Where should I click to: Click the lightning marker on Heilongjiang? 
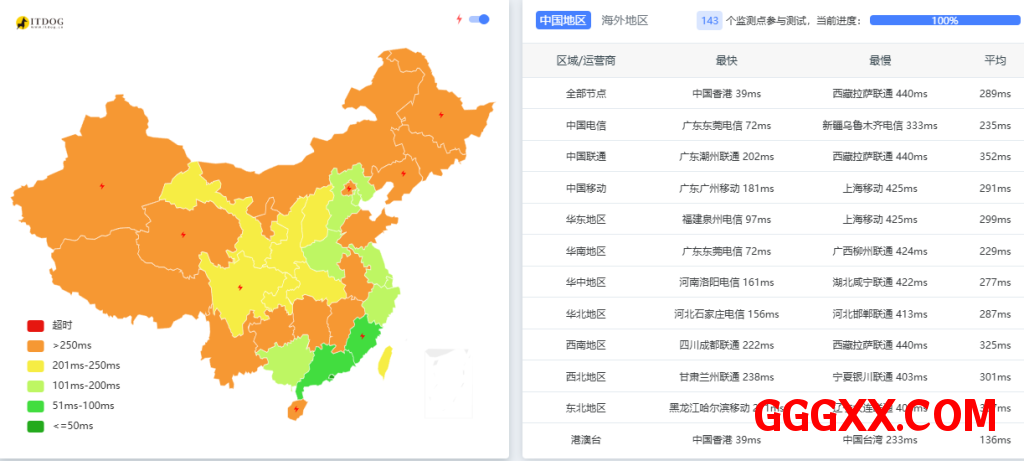click(440, 114)
